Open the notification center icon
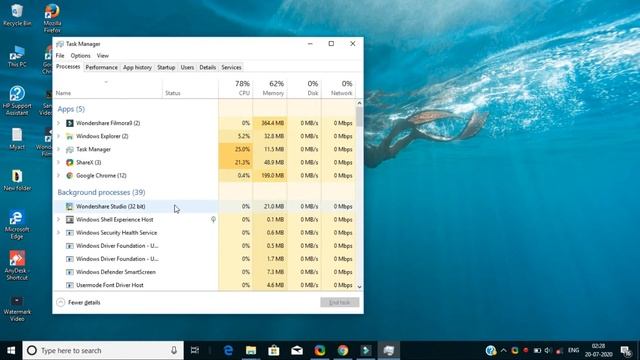This screenshot has height=360, width=640. (x=626, y=351)
